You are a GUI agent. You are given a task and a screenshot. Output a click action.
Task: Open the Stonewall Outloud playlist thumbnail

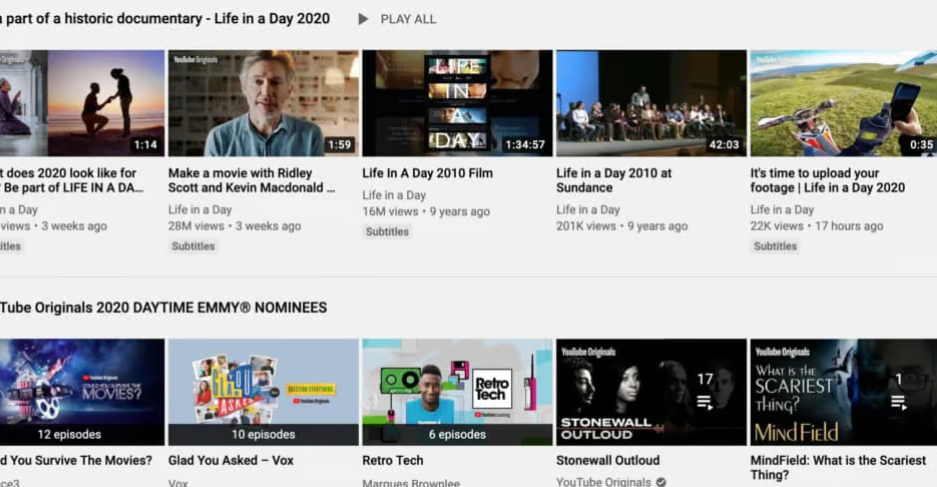(x=651, y=392)
